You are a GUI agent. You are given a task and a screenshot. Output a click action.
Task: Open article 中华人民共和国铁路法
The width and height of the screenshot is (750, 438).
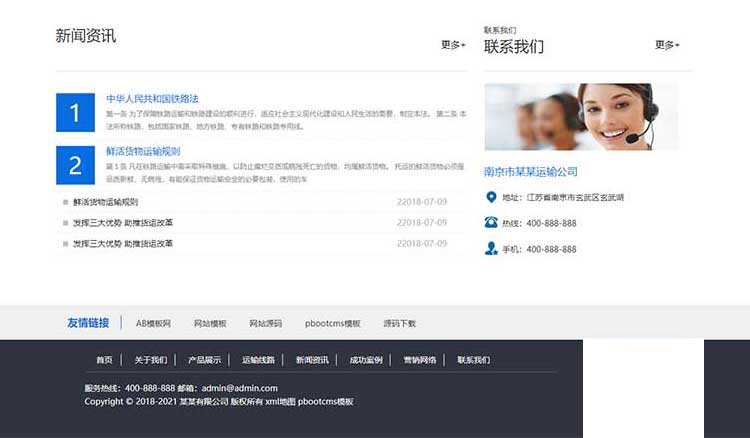click(152, 99)
